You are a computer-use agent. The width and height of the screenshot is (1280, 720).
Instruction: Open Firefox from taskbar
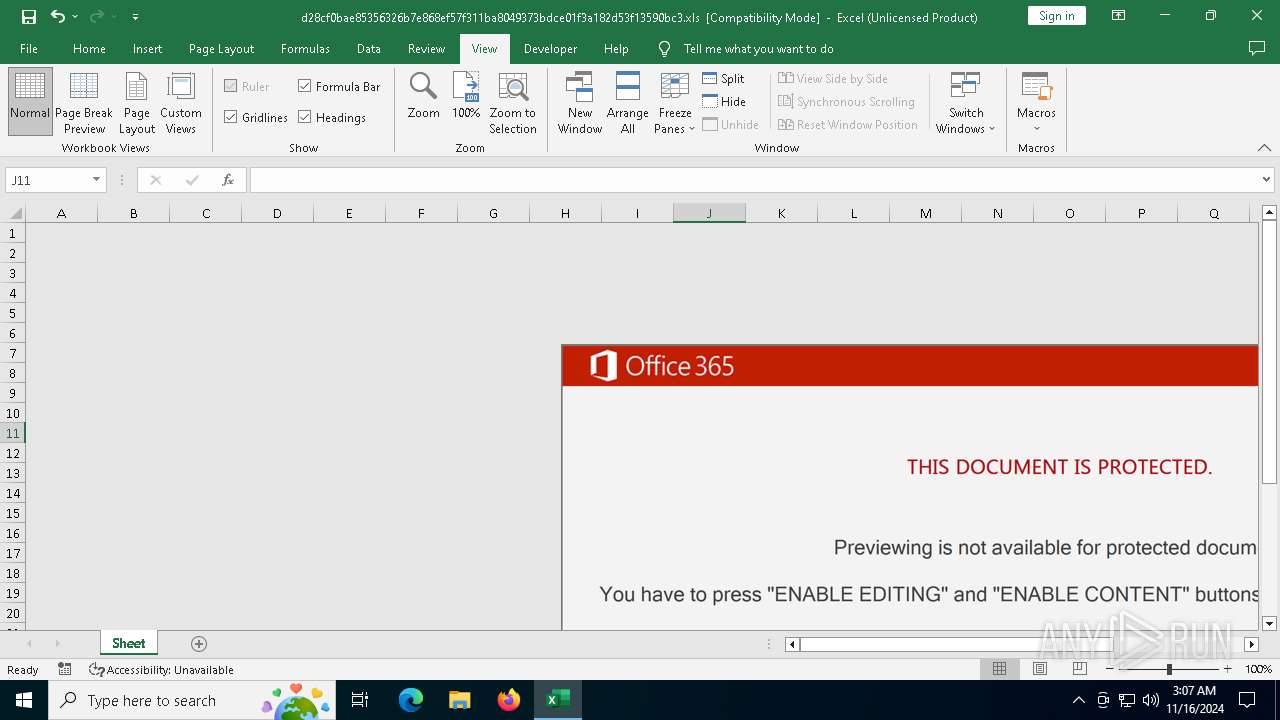point(509,700)
